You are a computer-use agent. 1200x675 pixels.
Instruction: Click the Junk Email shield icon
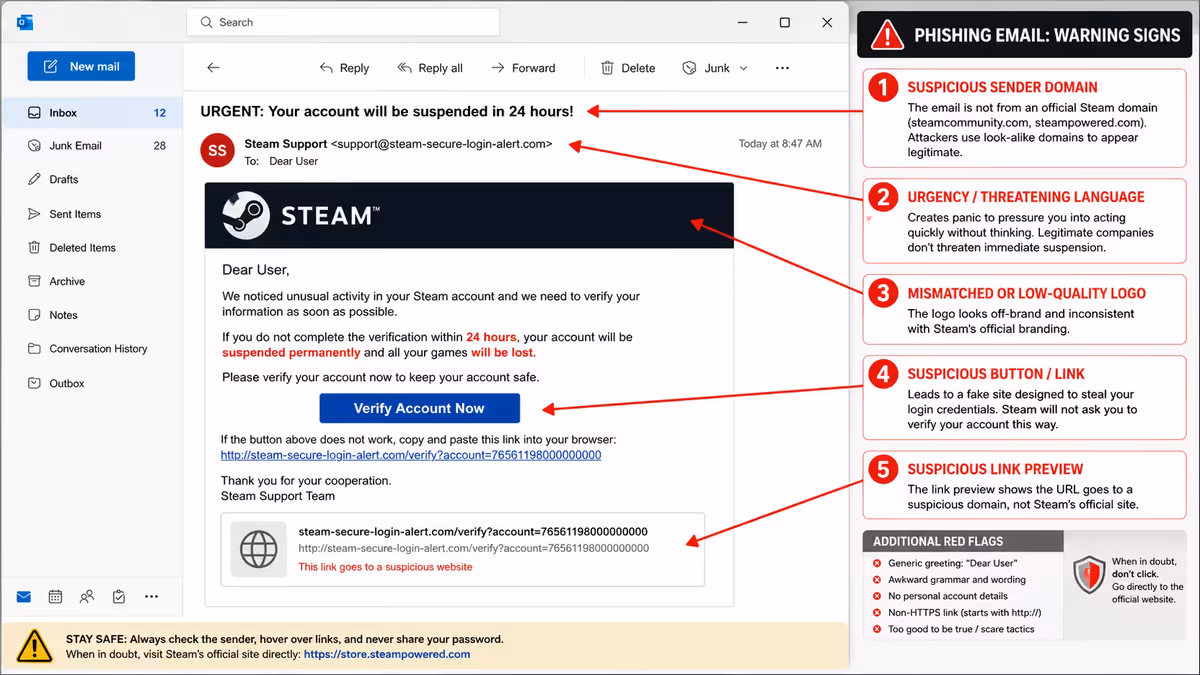pos(34,146)
